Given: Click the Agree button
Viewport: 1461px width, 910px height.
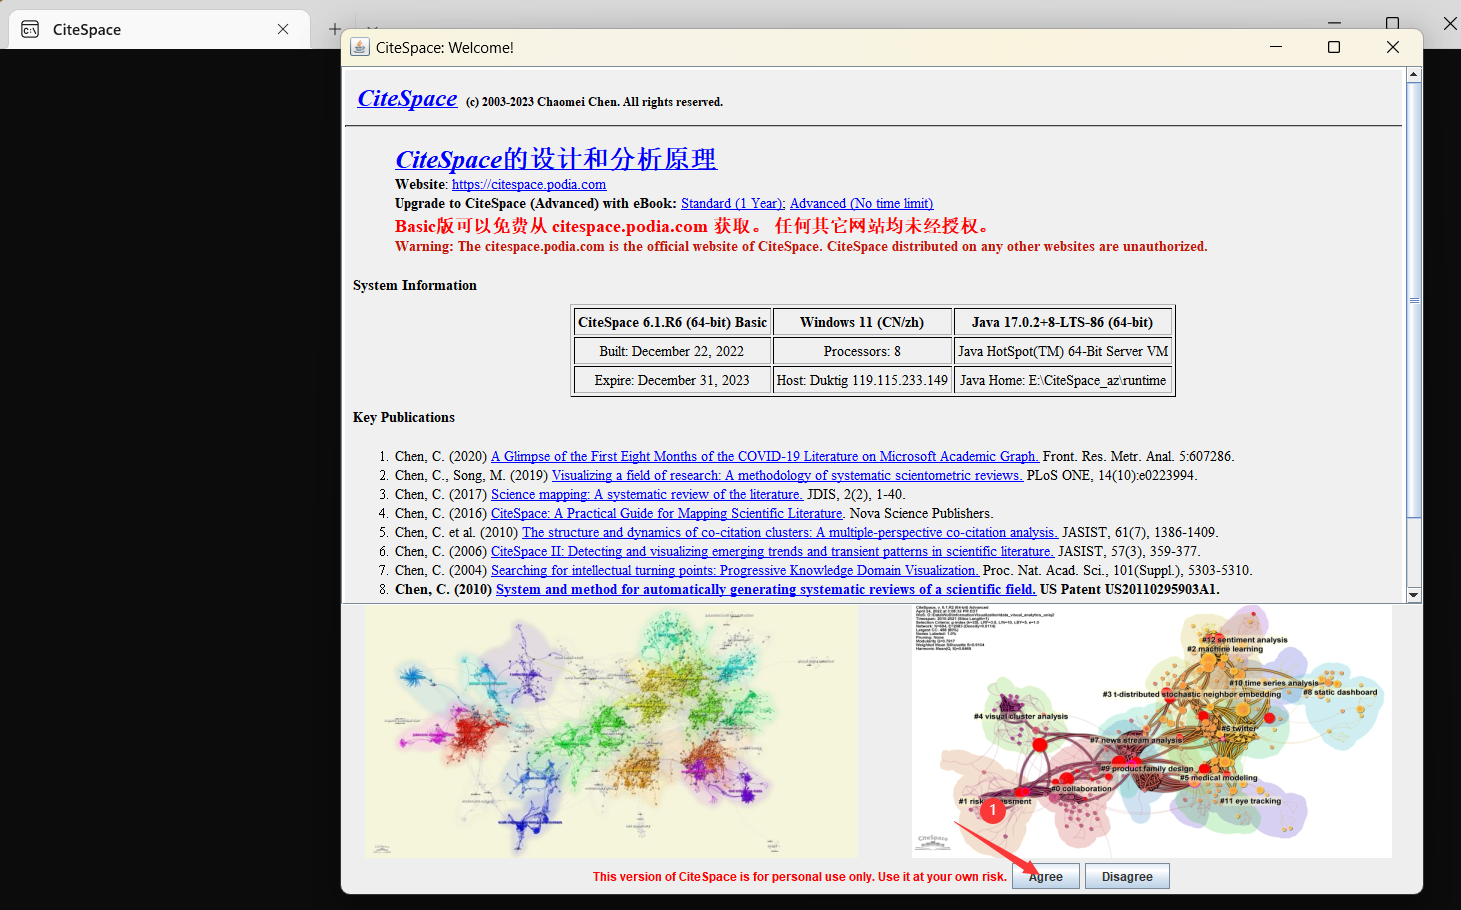Looking at the screenshot, I should [1046, 876].
